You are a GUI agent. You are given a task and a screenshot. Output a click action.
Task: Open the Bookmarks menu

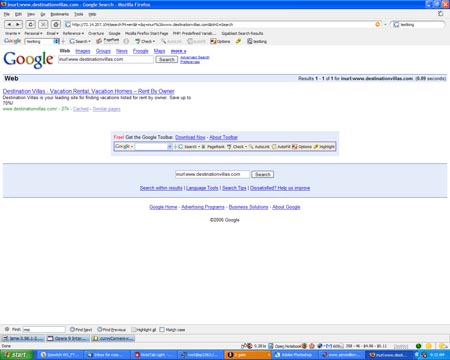pos(60,14)
